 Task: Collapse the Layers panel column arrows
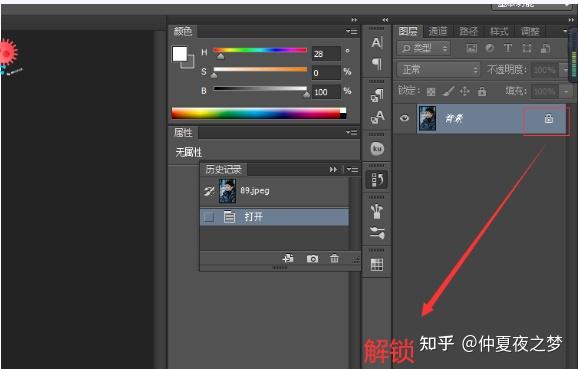tap(571, 20)
